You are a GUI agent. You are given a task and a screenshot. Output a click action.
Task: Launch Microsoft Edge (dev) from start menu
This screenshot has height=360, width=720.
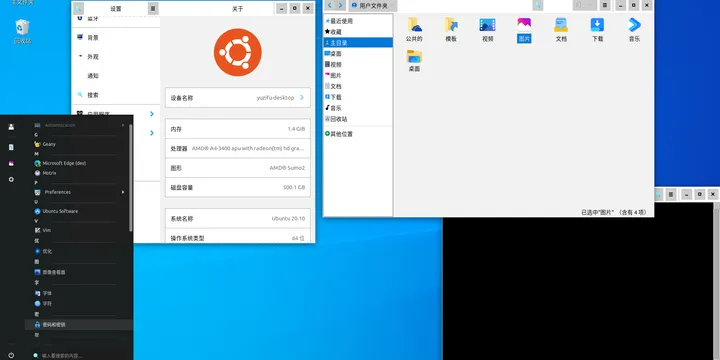coord(79,163)
